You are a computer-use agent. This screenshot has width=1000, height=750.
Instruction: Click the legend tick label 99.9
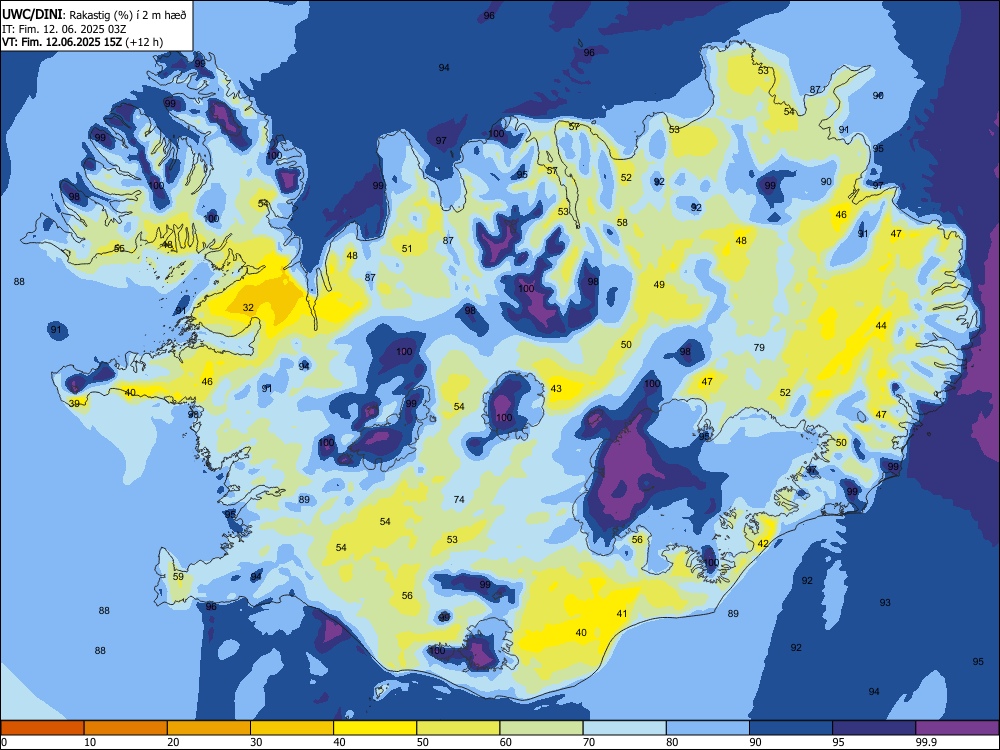coord(926,742)
